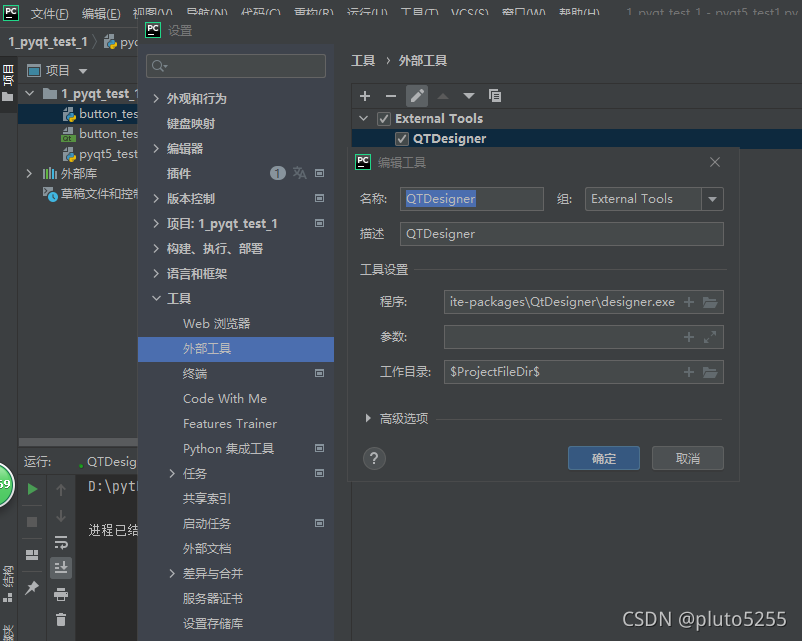Select Keymap settings page
This screenshot has width=802, height=641.
[191, 123]
